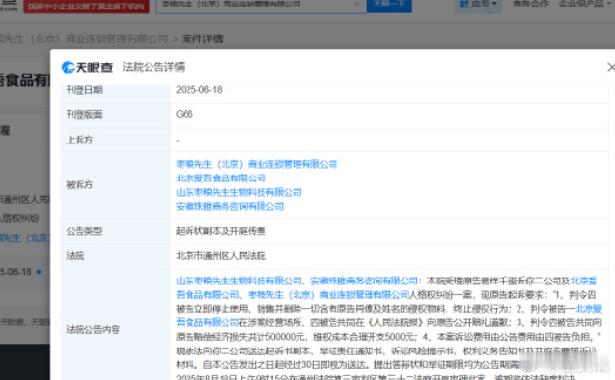Click the 被诉方 row label
This screenshot has width=615, height=380.
pos(80,185)
